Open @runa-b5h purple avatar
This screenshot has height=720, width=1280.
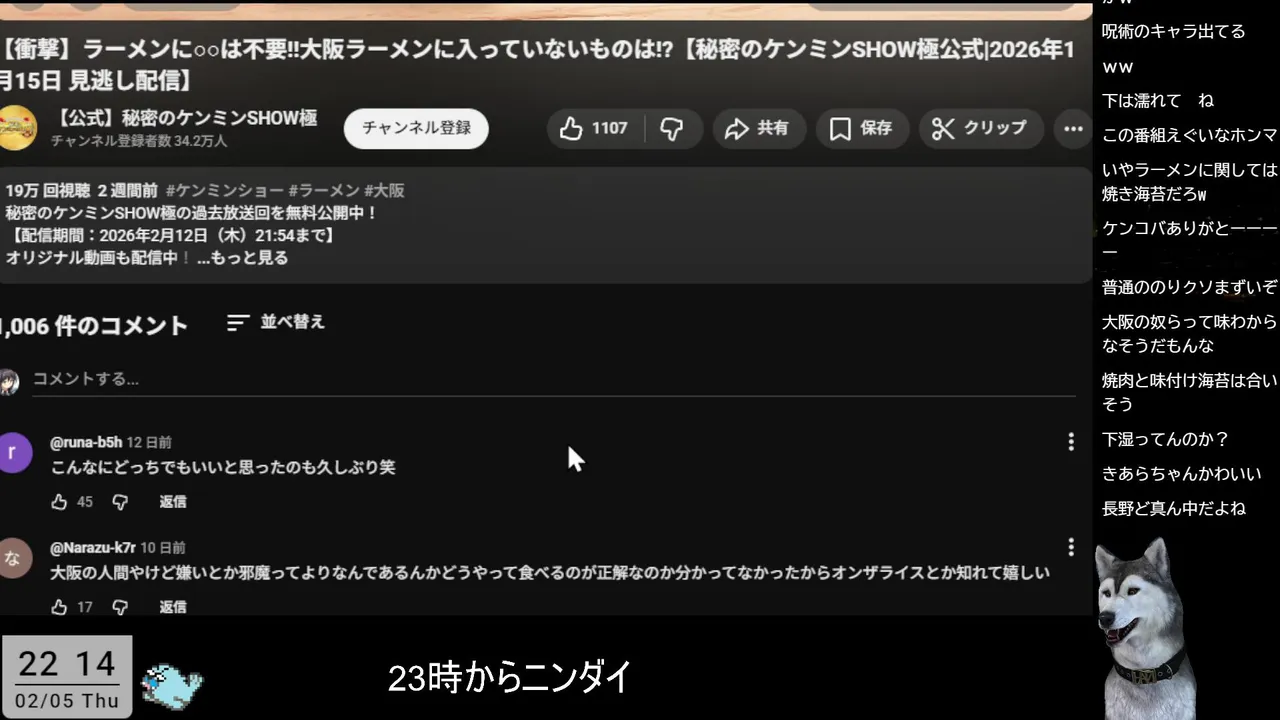[14, 452]
